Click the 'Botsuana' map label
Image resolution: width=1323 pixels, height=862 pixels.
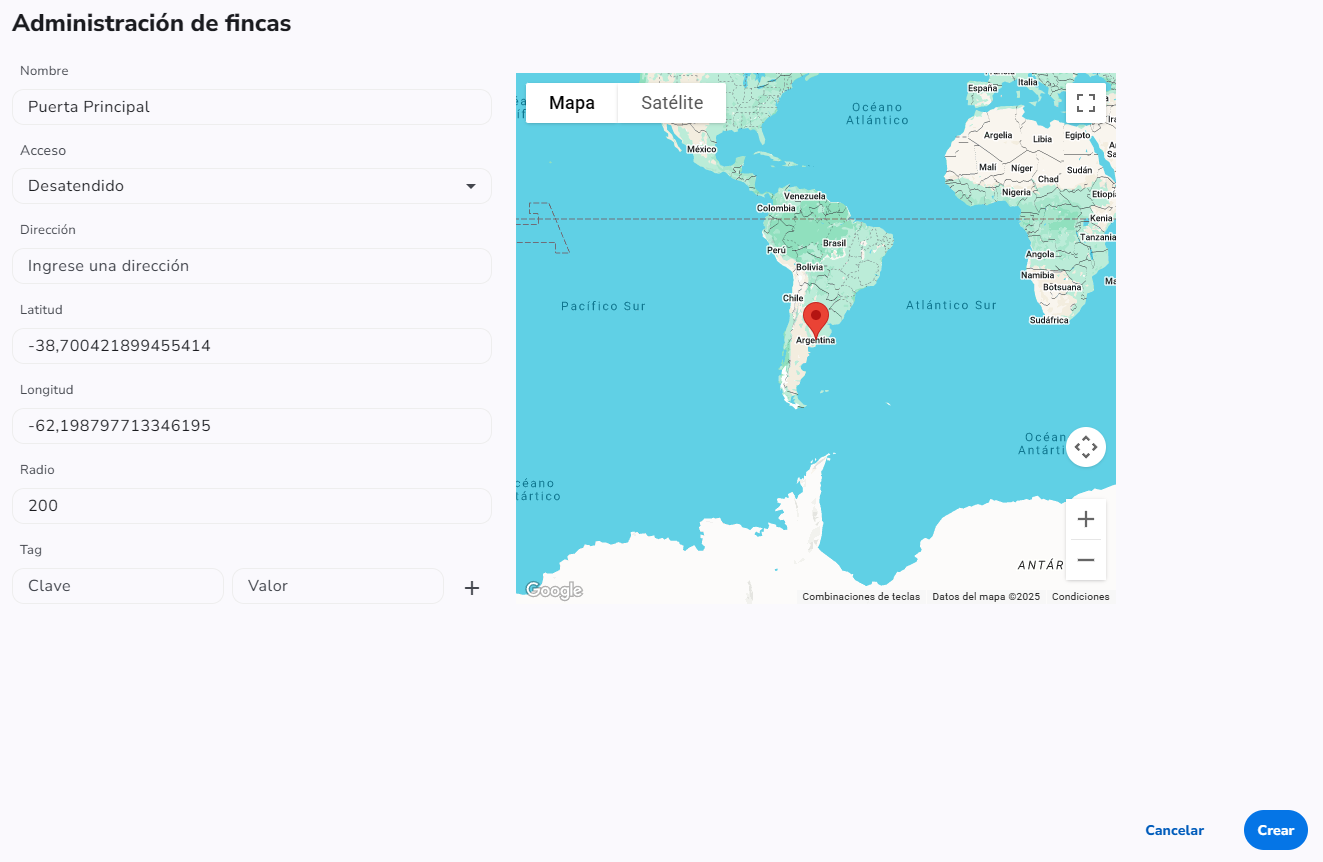(1062, 287)
